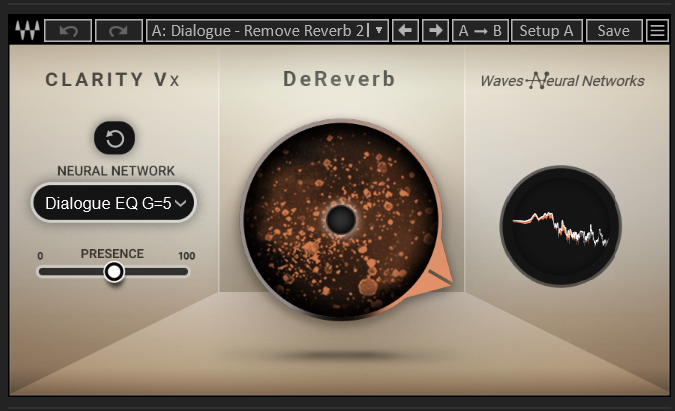Click the main DeReverb amount knob

tap(341, 219)
